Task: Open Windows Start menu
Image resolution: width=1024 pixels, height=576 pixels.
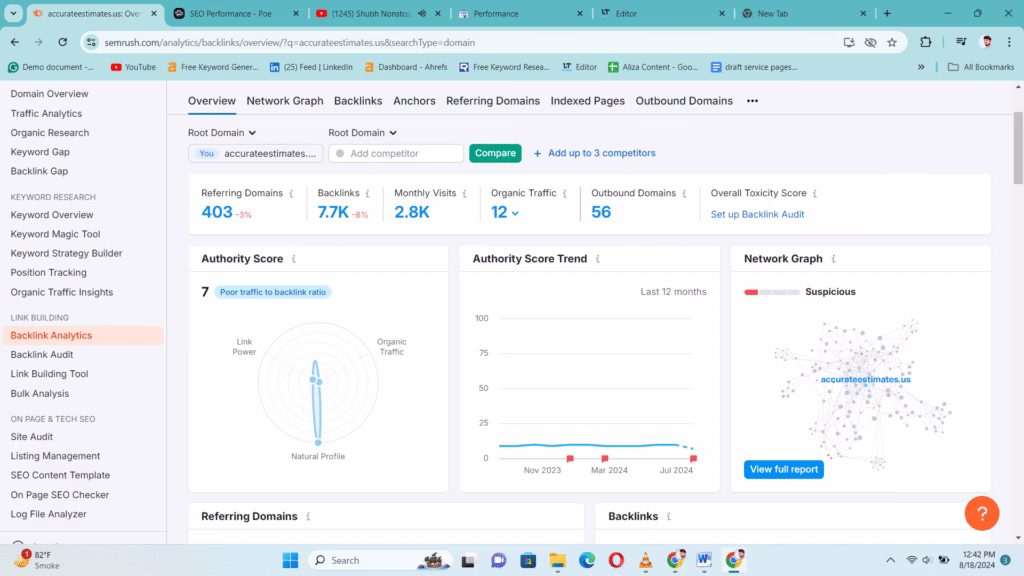Action: 291,560
